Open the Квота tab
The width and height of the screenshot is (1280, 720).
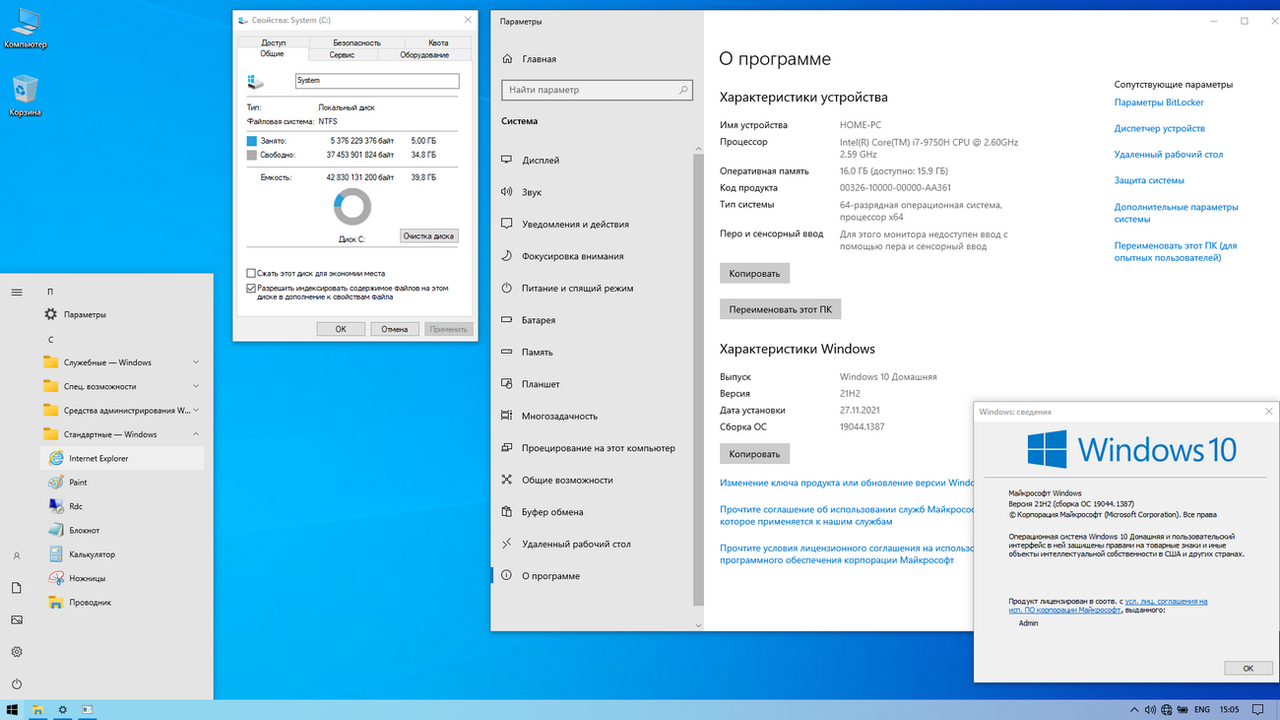(438, 43)
